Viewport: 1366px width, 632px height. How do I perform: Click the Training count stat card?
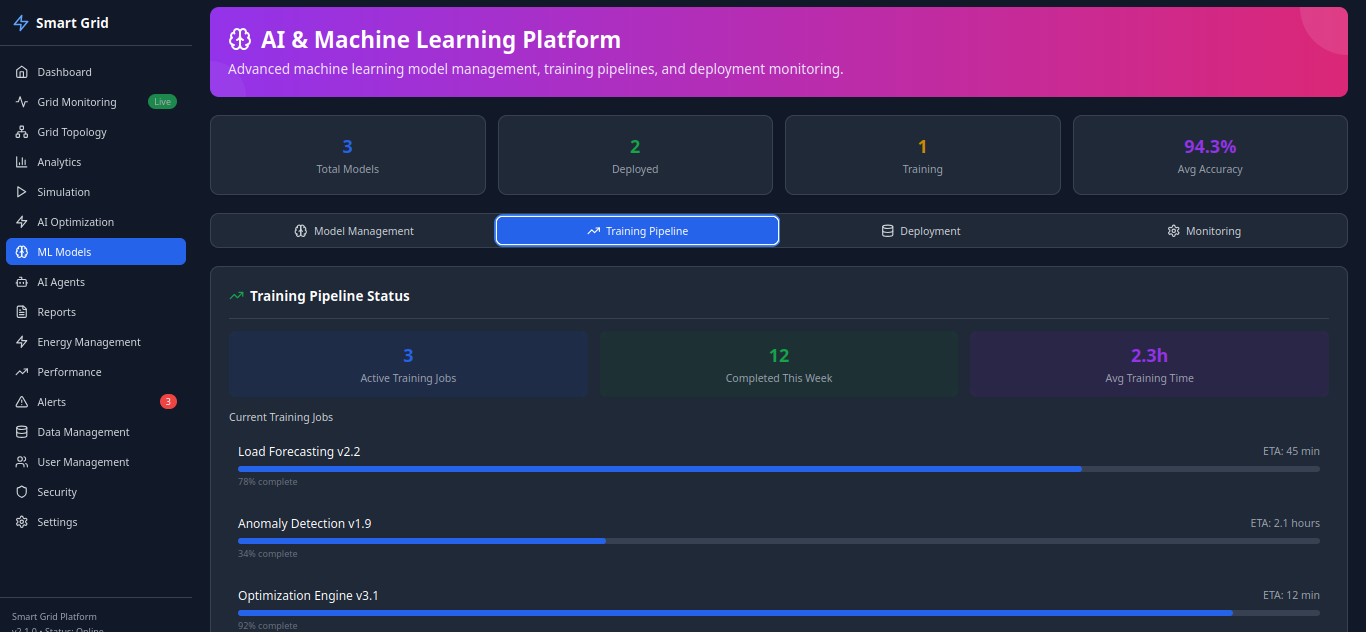(923, 155)
